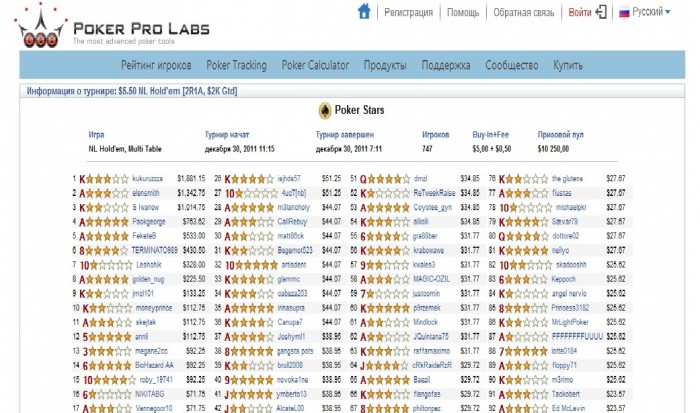This screenshot has width=700, height=413.
Task: Open player skadooshh profile link
Action: tap(571, 265)
